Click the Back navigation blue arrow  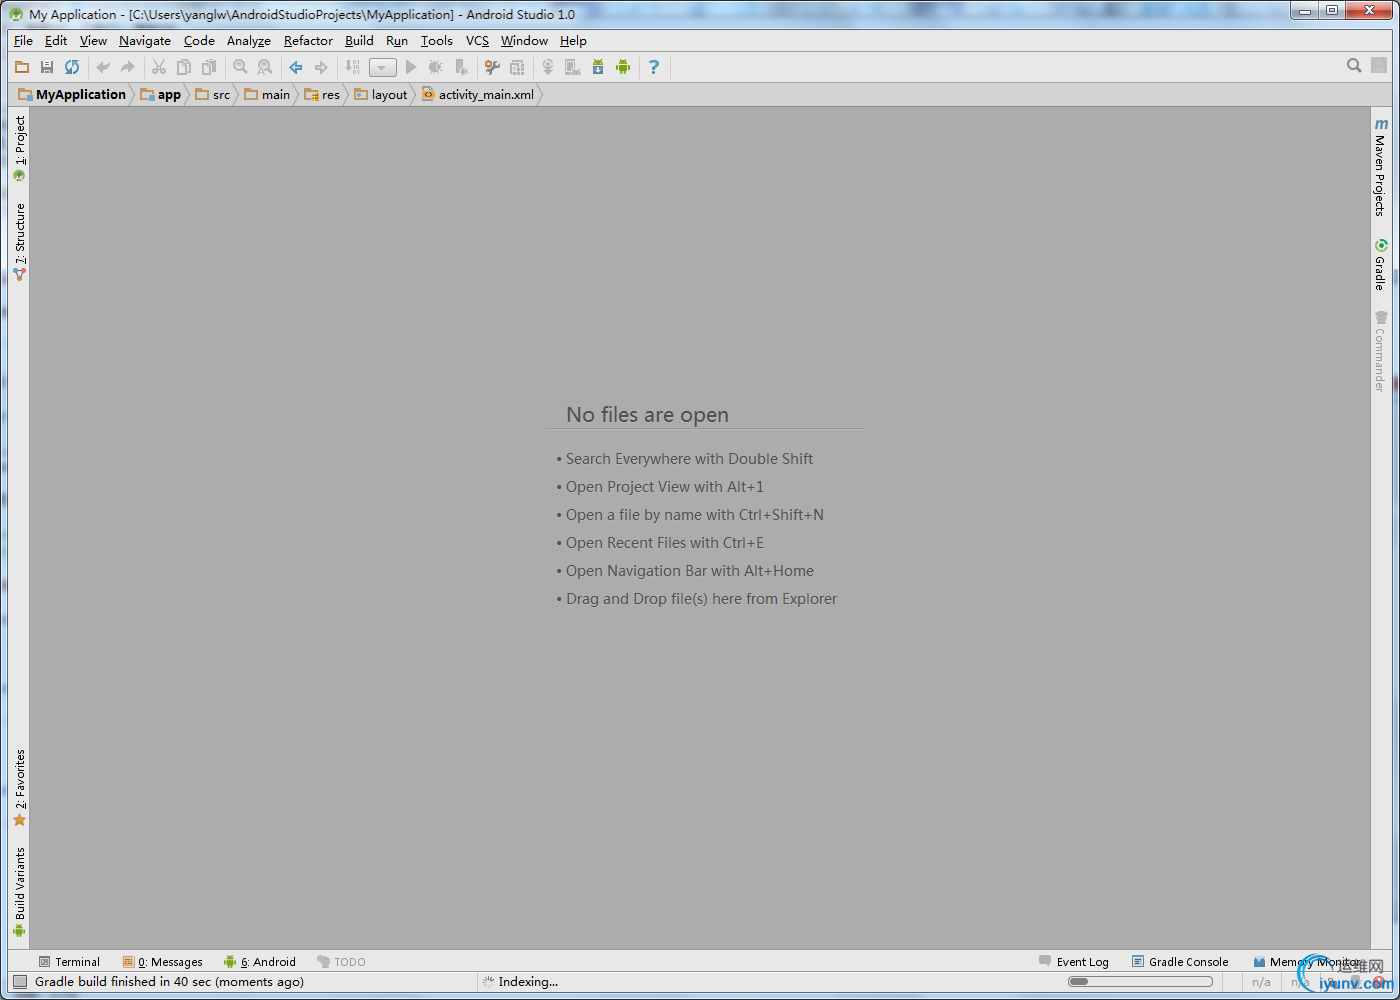point(296,67)
